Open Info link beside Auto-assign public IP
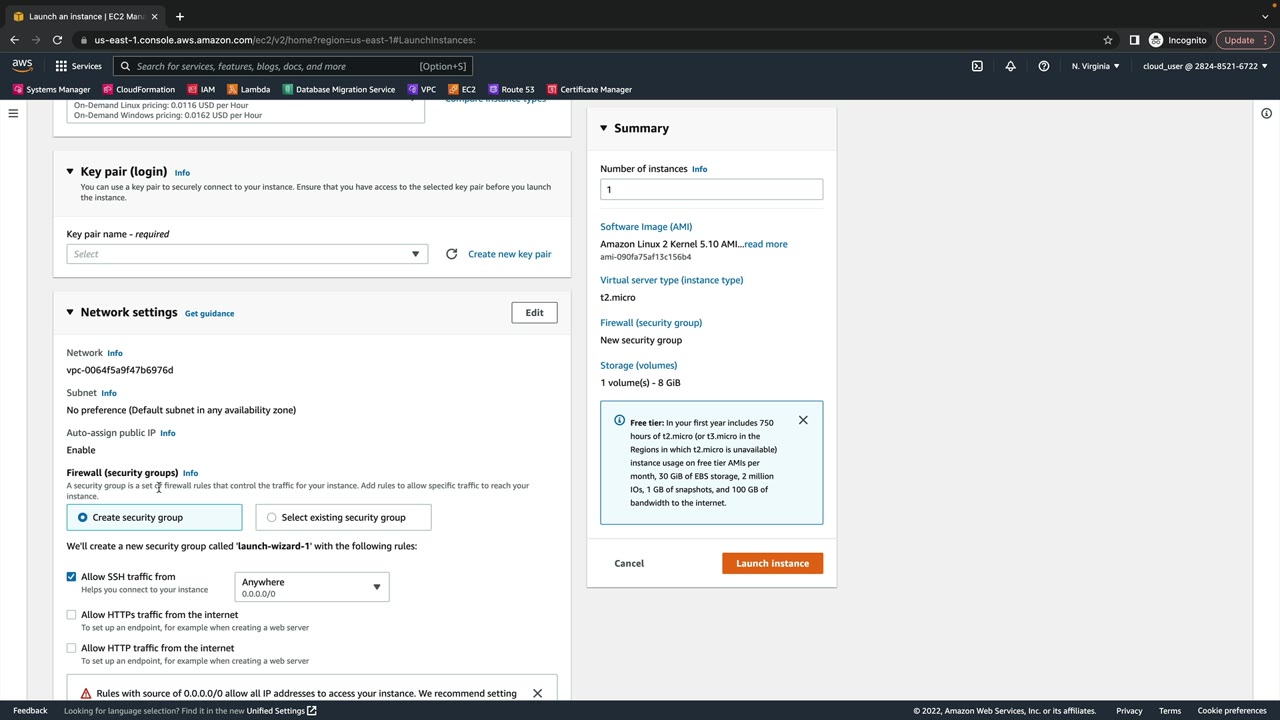Viewport: 1280px width, 720px height. 168,433
